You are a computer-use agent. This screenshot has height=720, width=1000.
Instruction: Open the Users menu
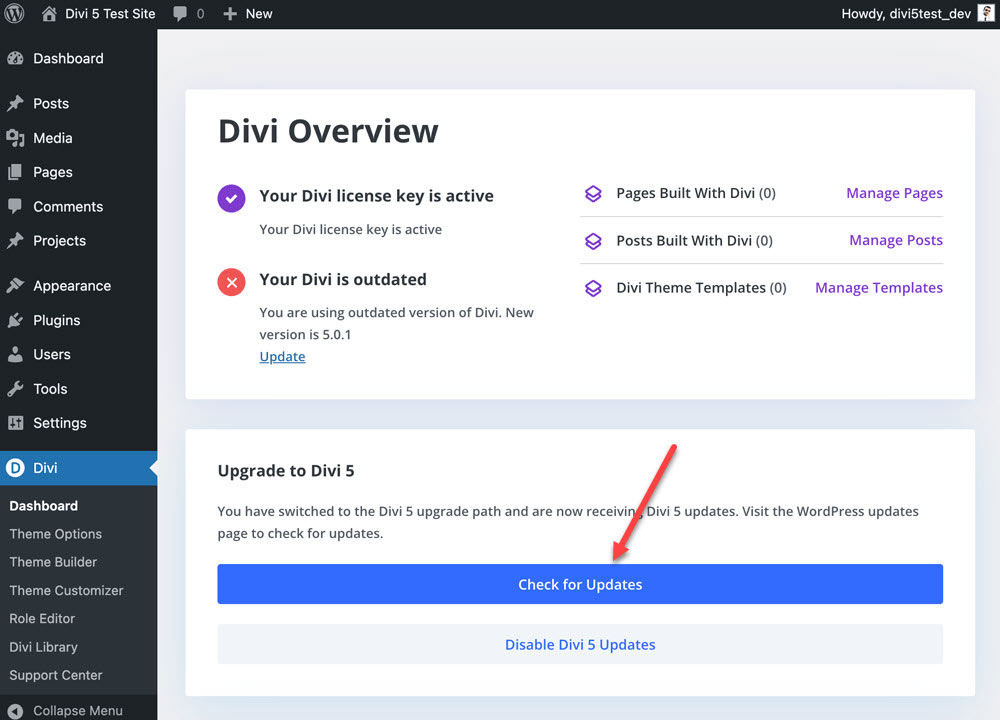click(78, 355)
